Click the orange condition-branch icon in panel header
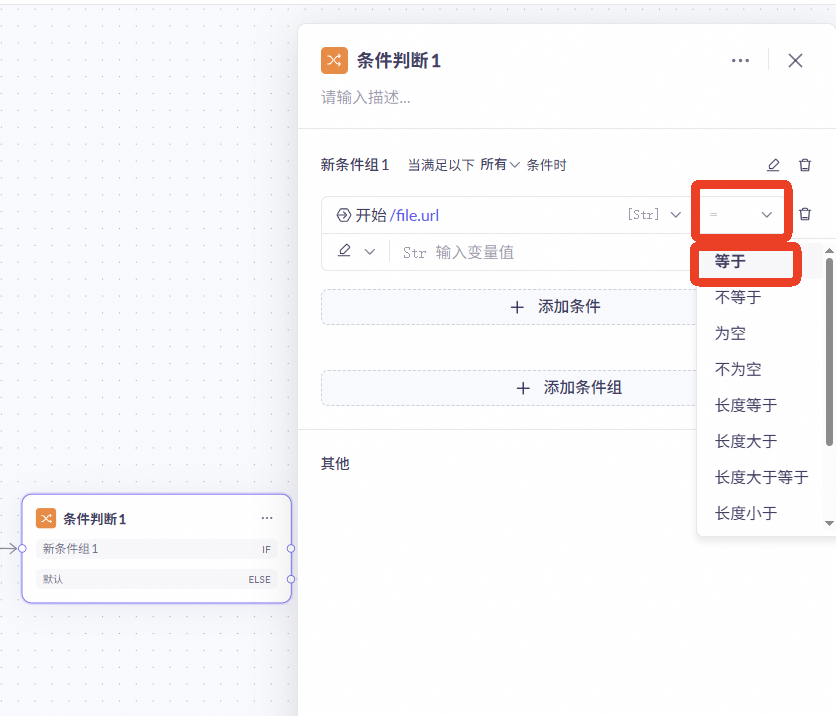The height and width of the screenshot is (716, 836). (x=334, y=60)
